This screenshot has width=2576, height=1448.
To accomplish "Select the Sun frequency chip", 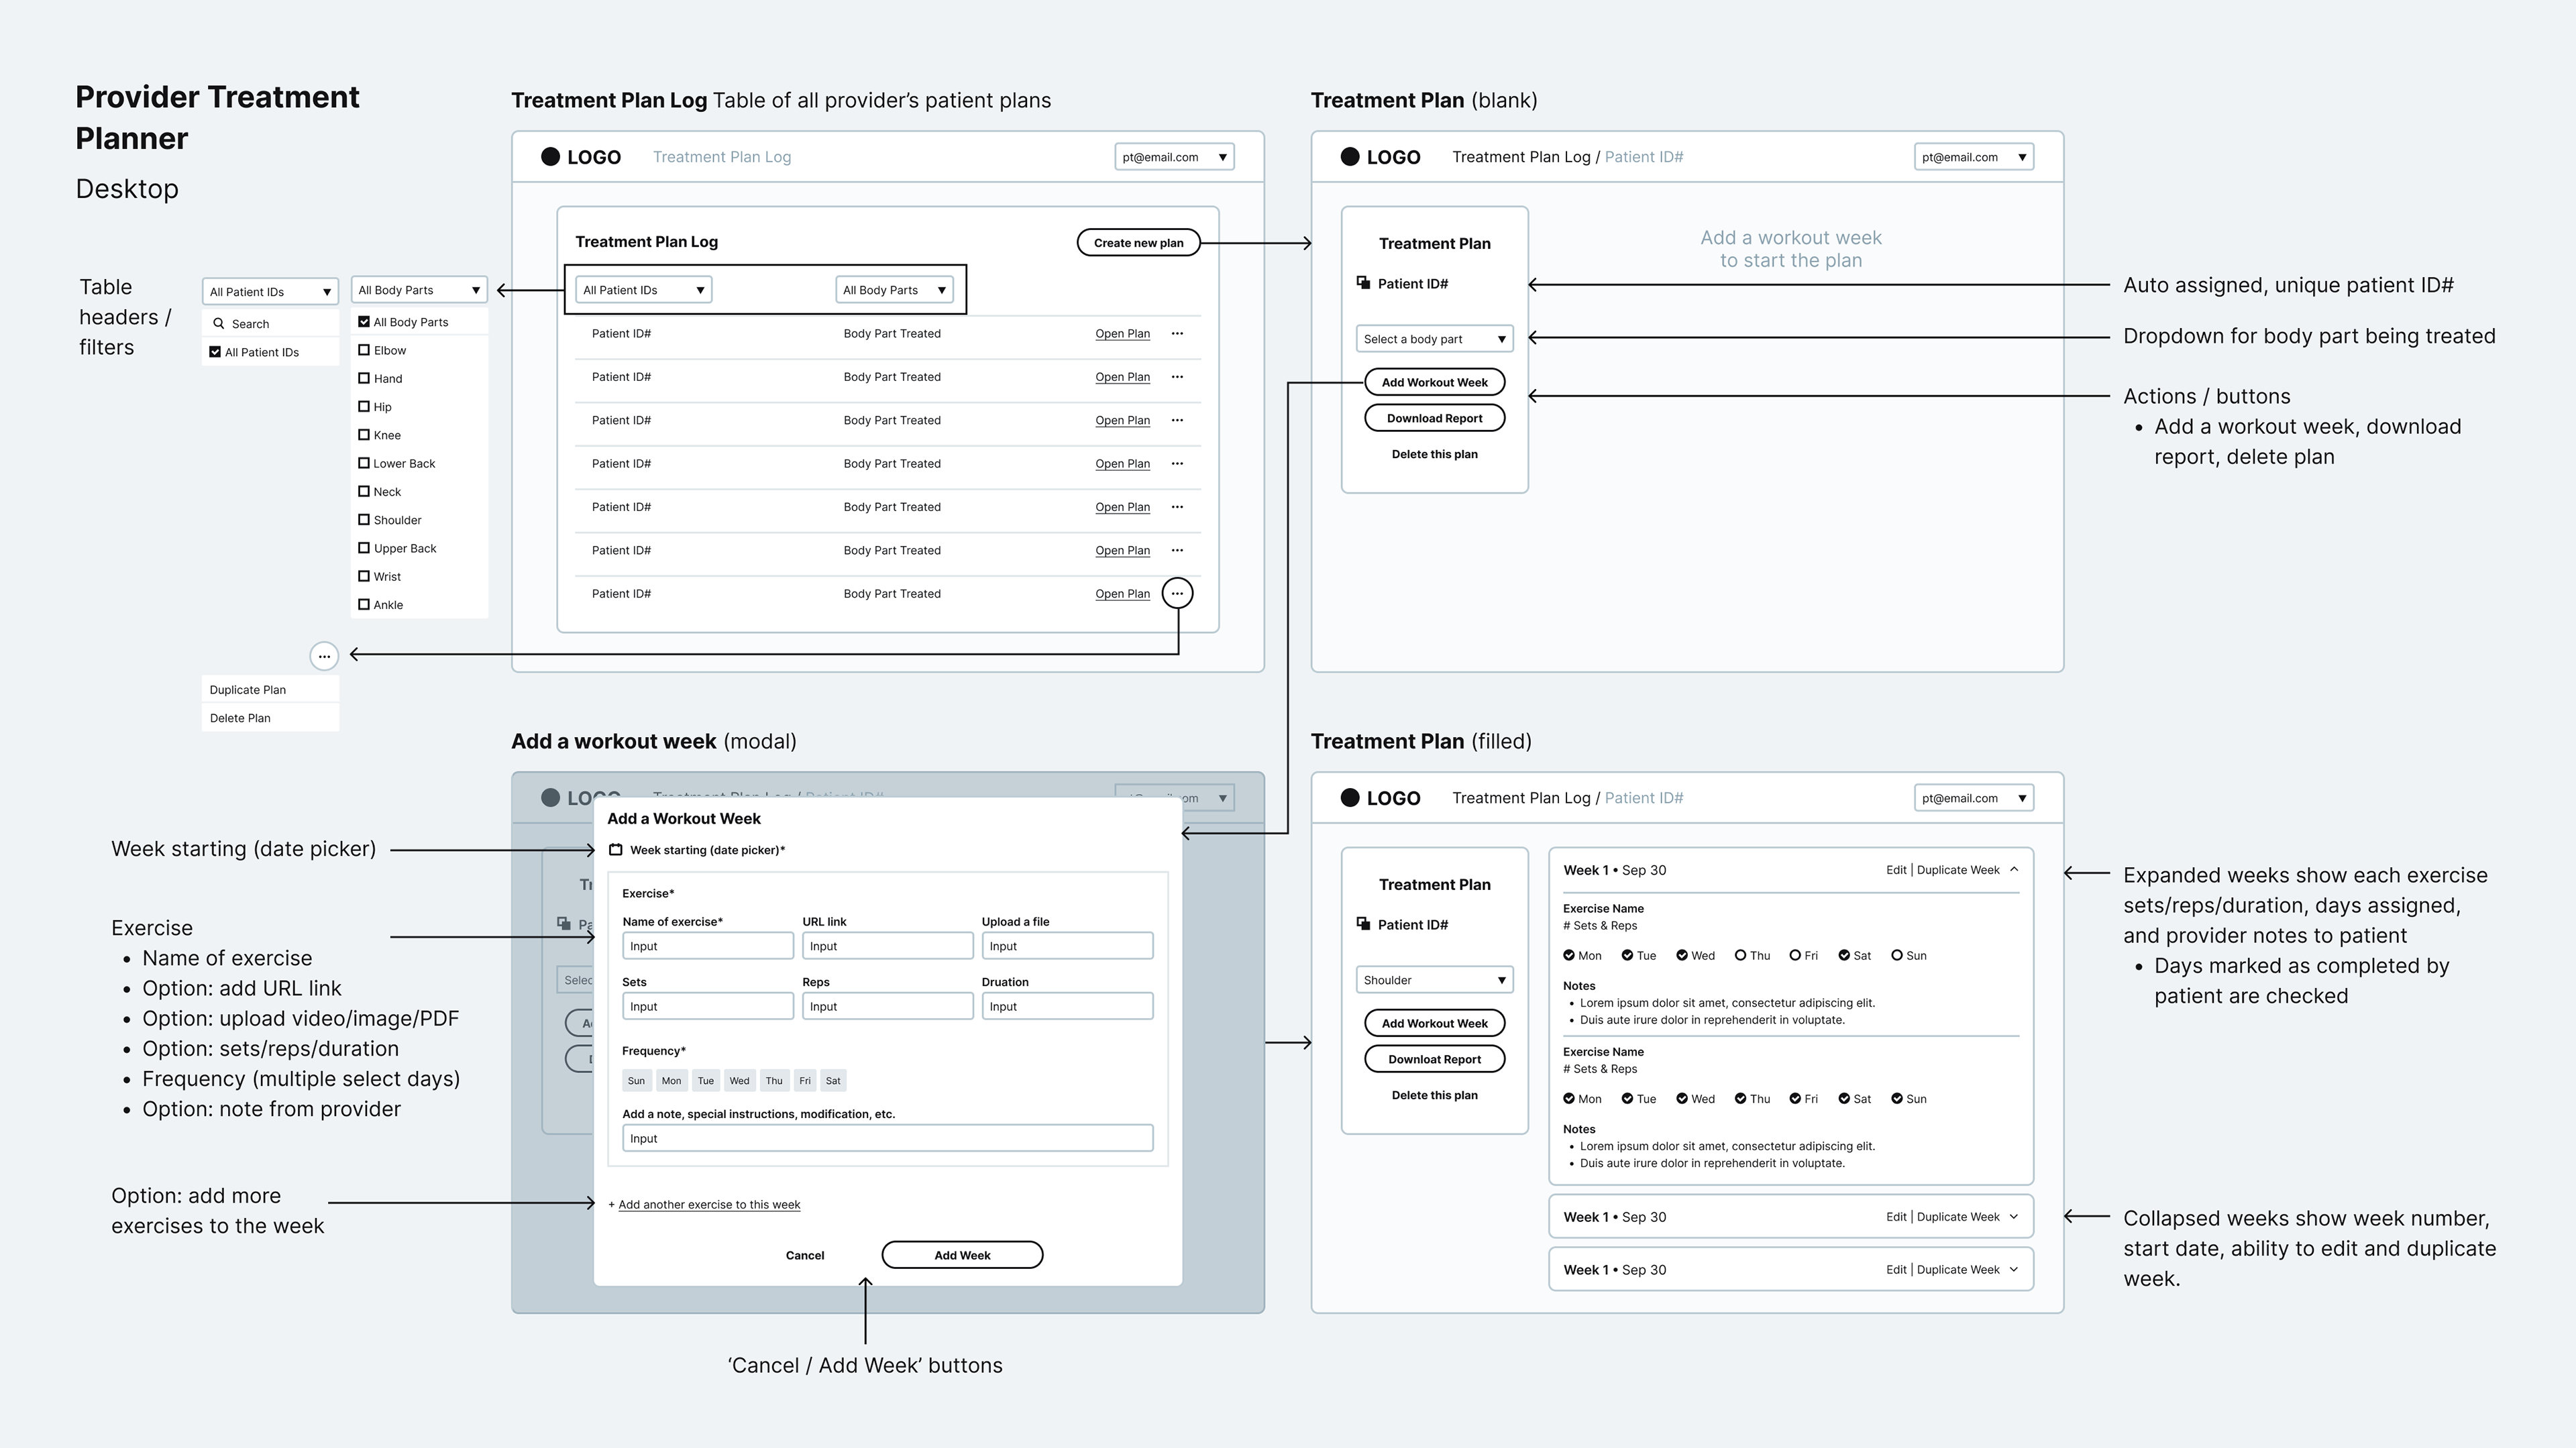I will click(636, 1080).
